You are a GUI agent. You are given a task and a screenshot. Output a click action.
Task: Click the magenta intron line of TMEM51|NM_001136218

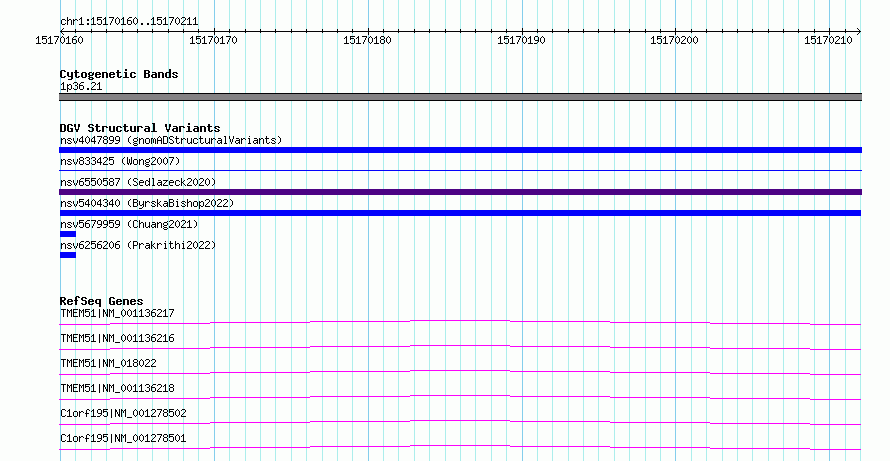pyautogui.click(x=460, y=397)
